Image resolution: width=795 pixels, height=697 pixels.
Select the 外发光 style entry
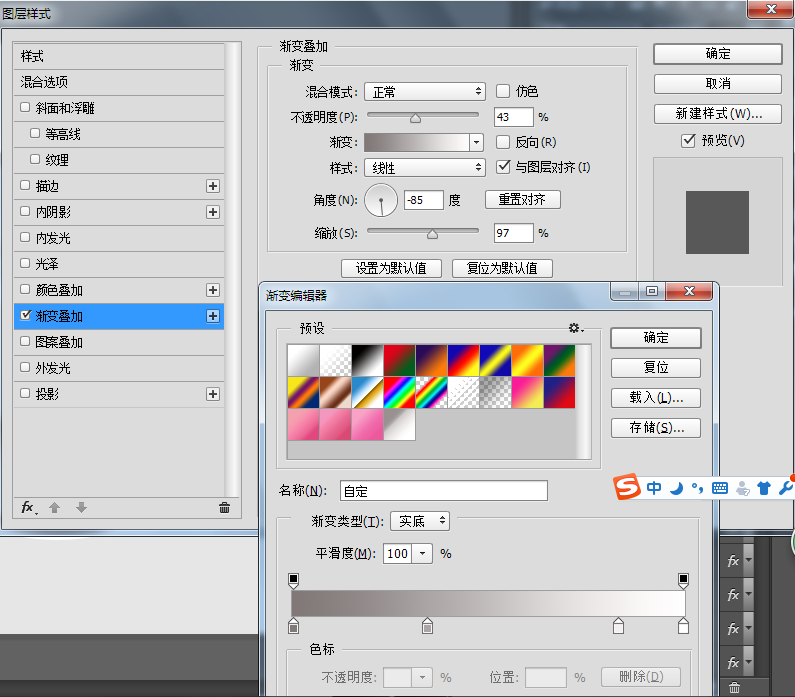pyautogui.click(x=119, y=368)
